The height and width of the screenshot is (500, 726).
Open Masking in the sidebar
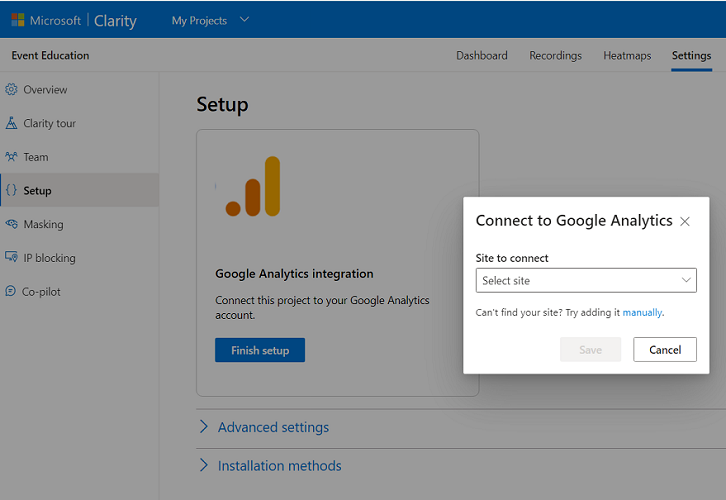coord(80,224)
